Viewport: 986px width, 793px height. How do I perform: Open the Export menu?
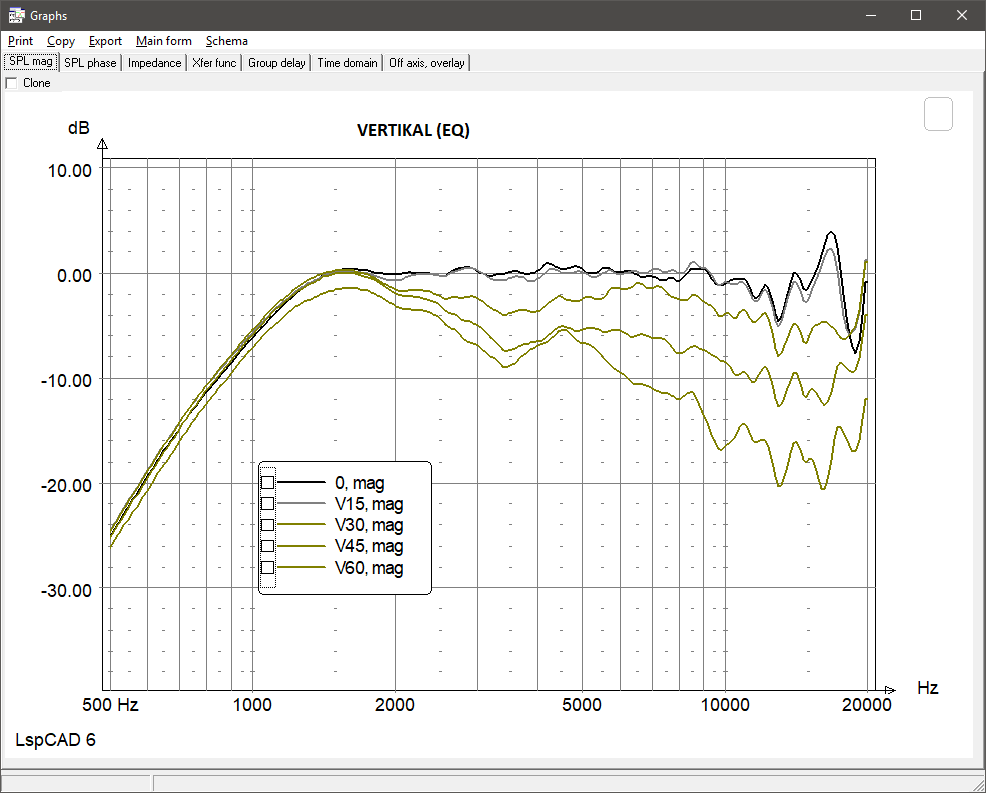[105, 41]
